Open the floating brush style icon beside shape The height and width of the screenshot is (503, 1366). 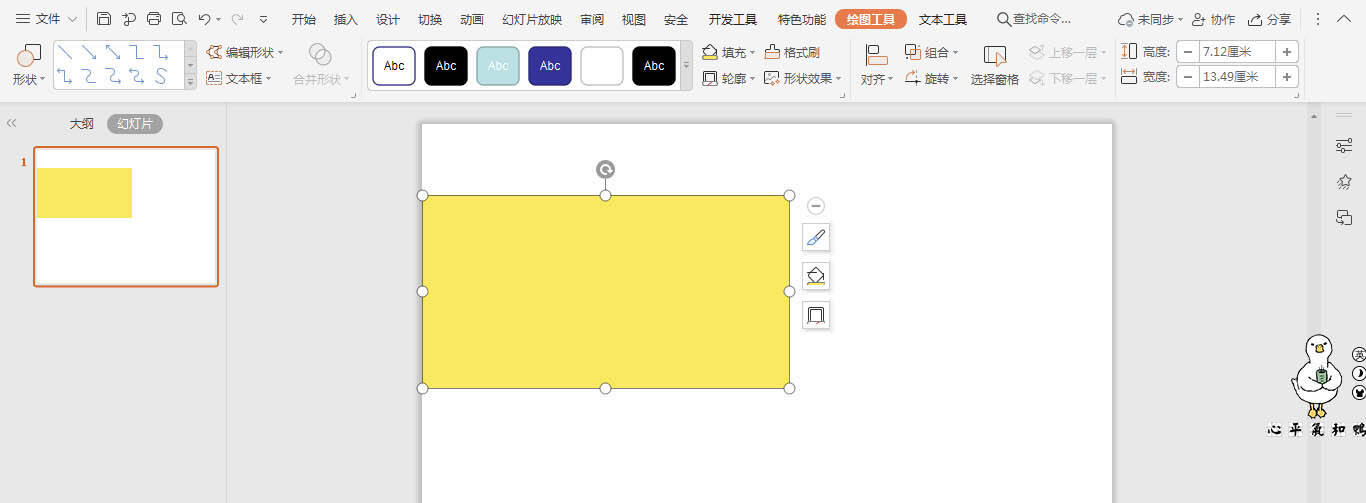click(816, 238)
